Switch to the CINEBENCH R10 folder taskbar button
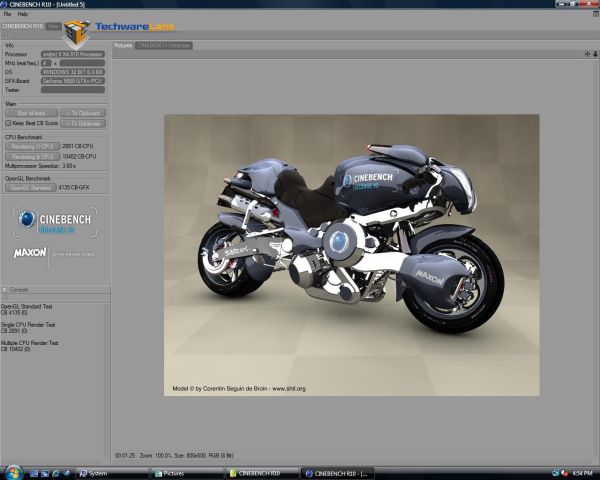Viewport: 600px width, 480px height. point(263,473)
